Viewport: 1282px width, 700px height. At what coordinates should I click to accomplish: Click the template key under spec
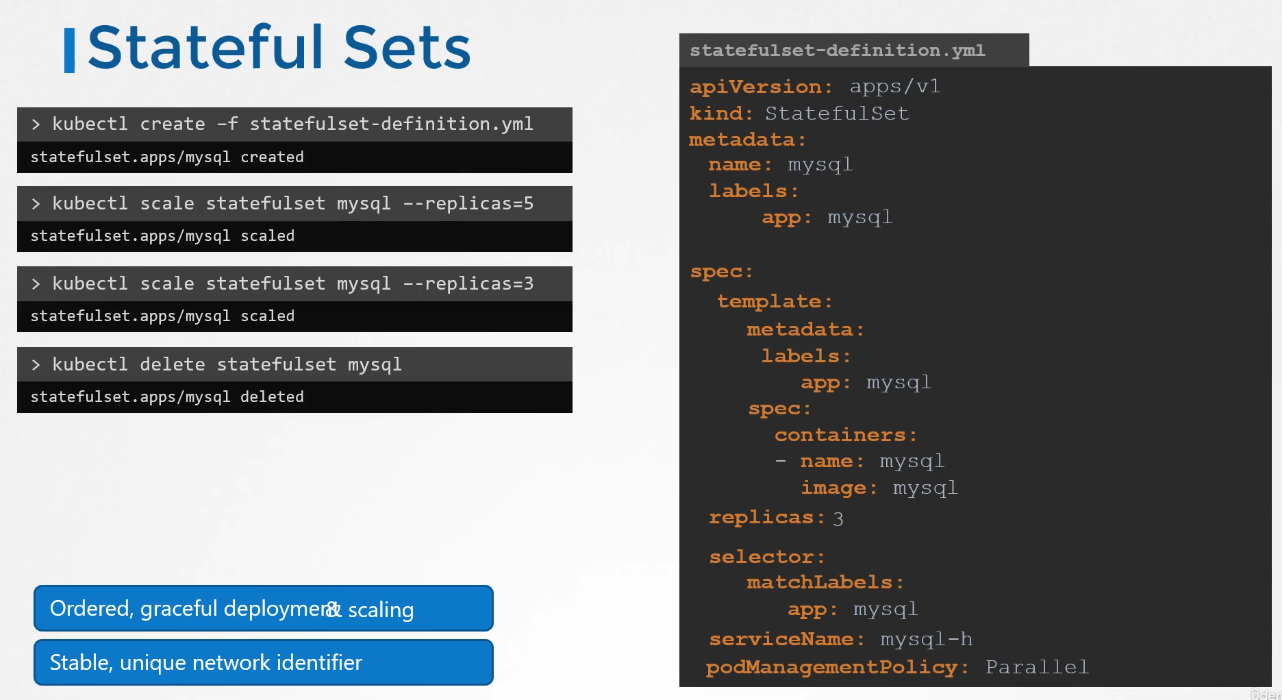click(774, 301)
